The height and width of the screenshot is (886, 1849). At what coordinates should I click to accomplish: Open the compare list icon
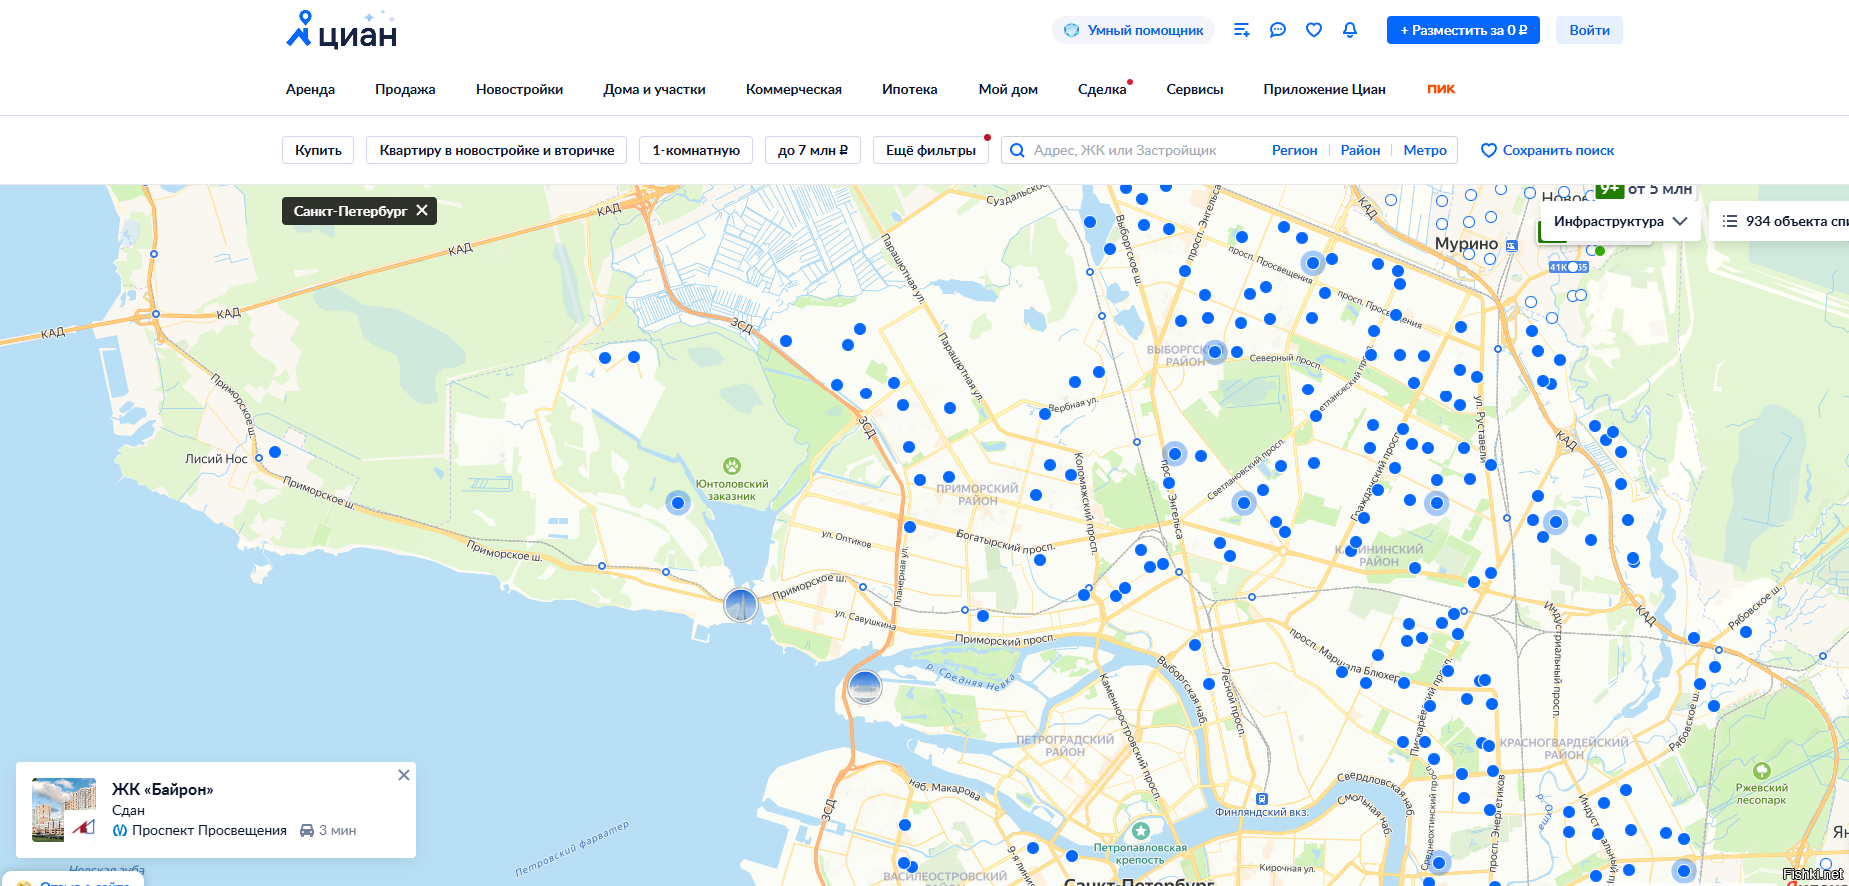[1242, 30]
